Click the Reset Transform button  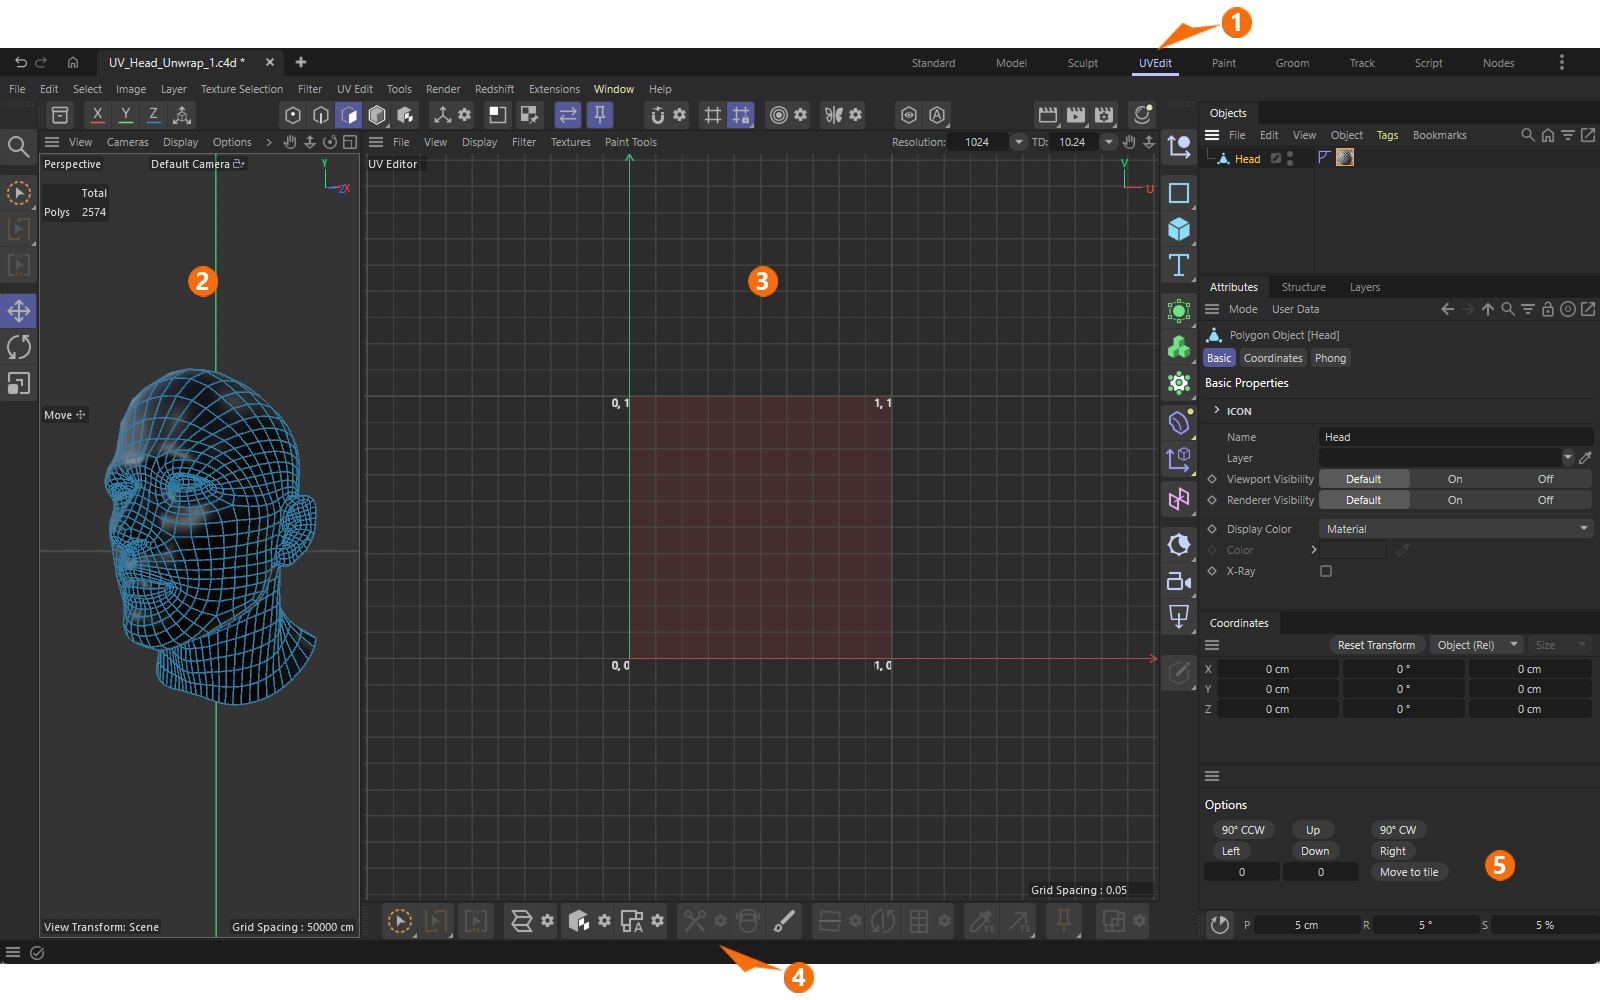1376,645
